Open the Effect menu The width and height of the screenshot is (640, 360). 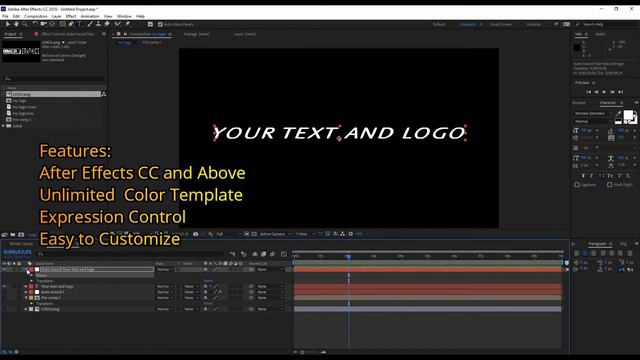tap(71, 16)
